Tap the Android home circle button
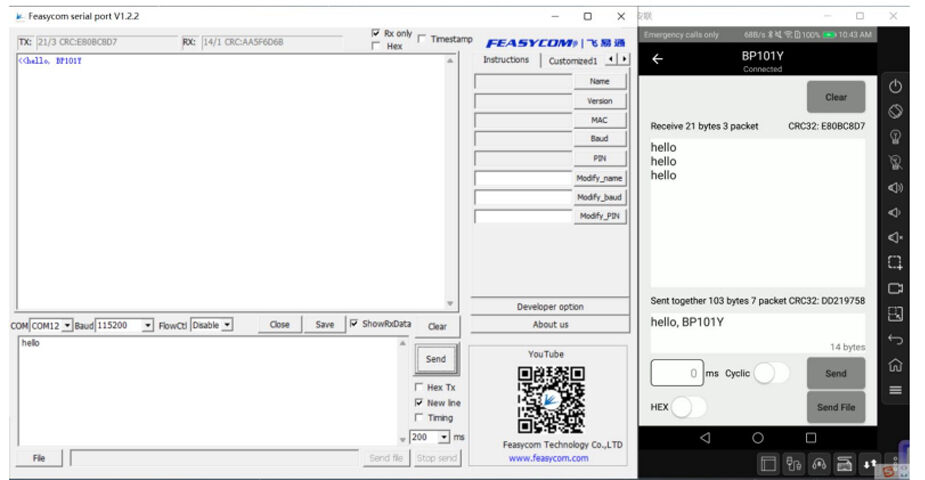 (x=758, y=438)
